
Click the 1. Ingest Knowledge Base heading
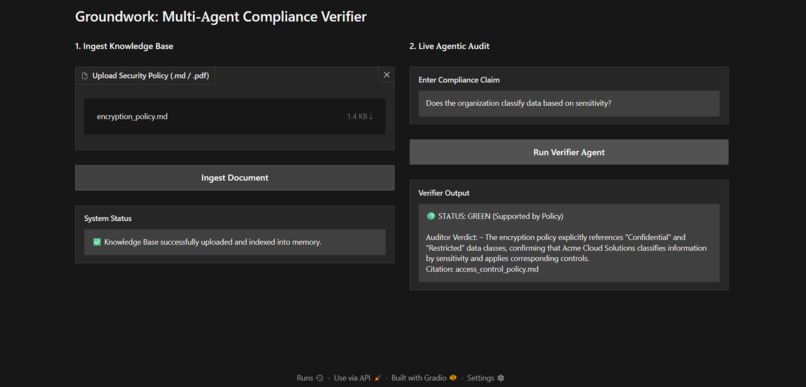click(x=124, y=46)
